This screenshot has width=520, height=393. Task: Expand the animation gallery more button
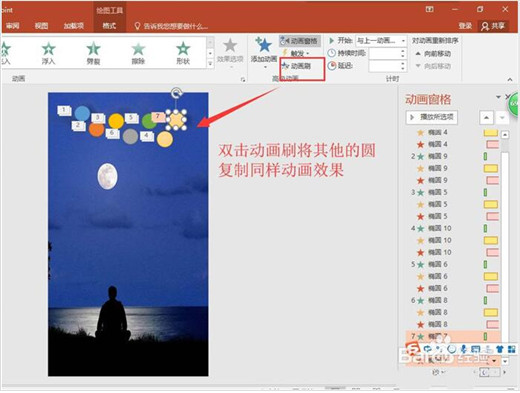(210, 63)
